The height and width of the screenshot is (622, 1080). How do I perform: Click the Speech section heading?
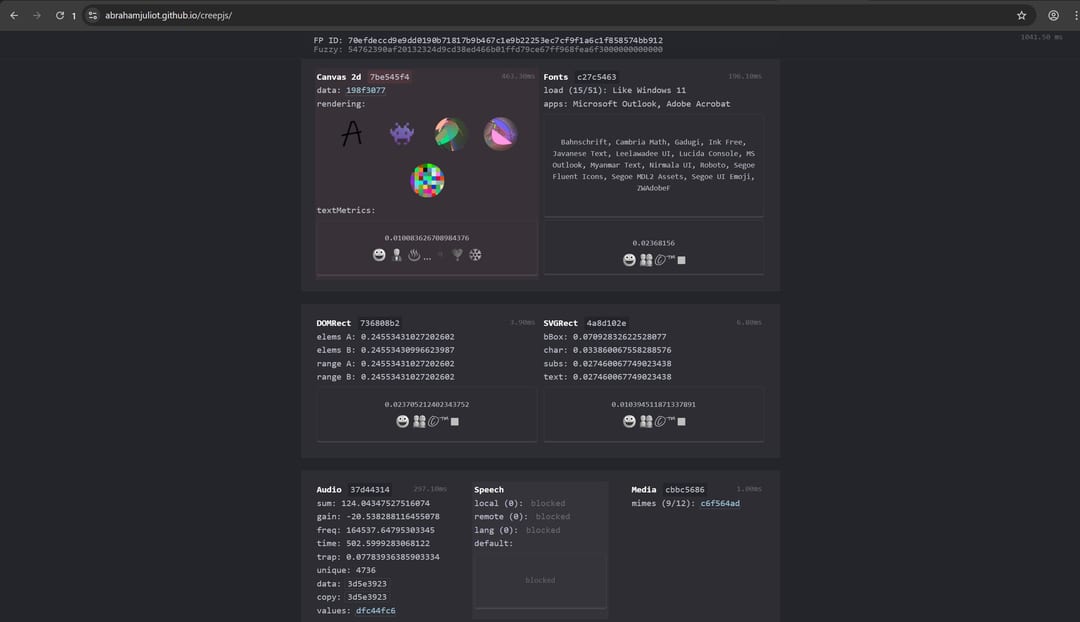coord(488,490)
